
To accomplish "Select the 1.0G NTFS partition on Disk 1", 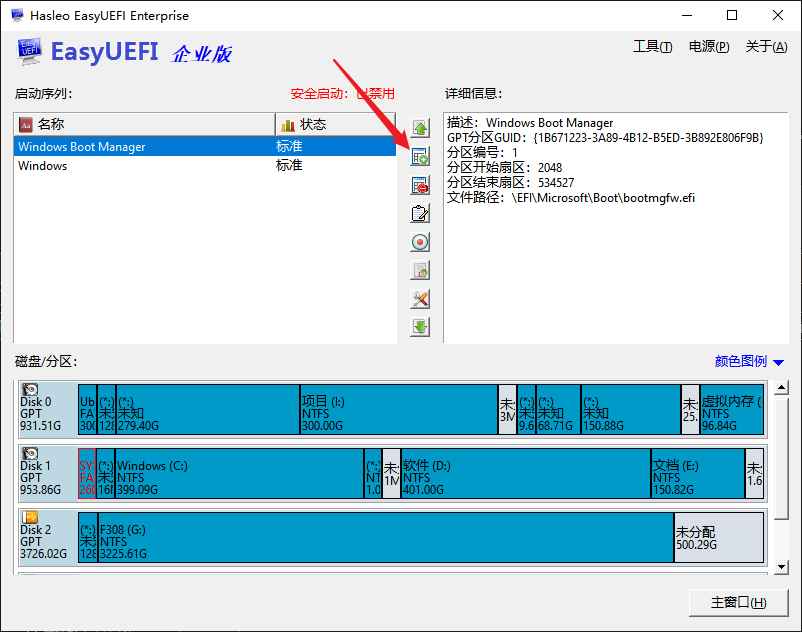I will (x=373, y=473).
